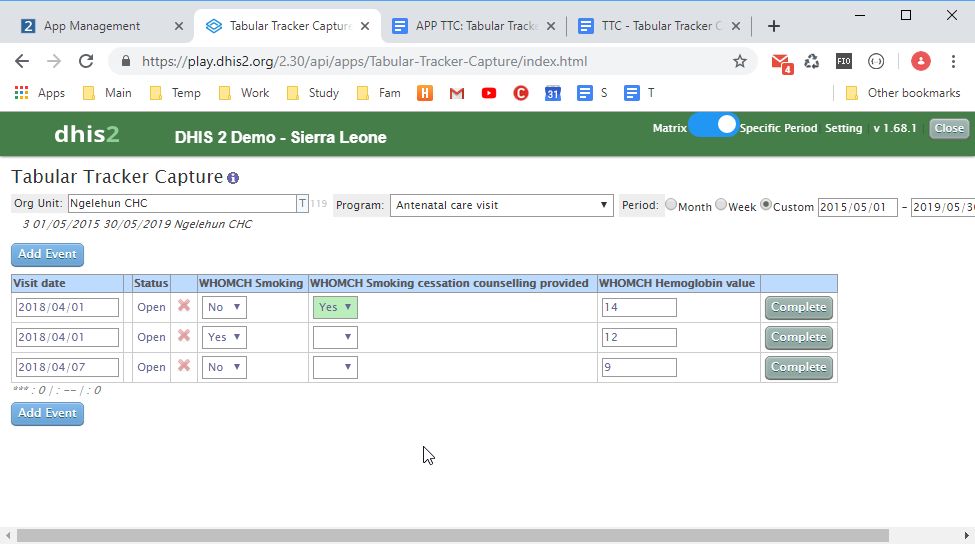Image resolution: width=975 pixels, height=544 pixels.
Task: Complete the event with Hemoglobin 12
Action: point(798,337)
